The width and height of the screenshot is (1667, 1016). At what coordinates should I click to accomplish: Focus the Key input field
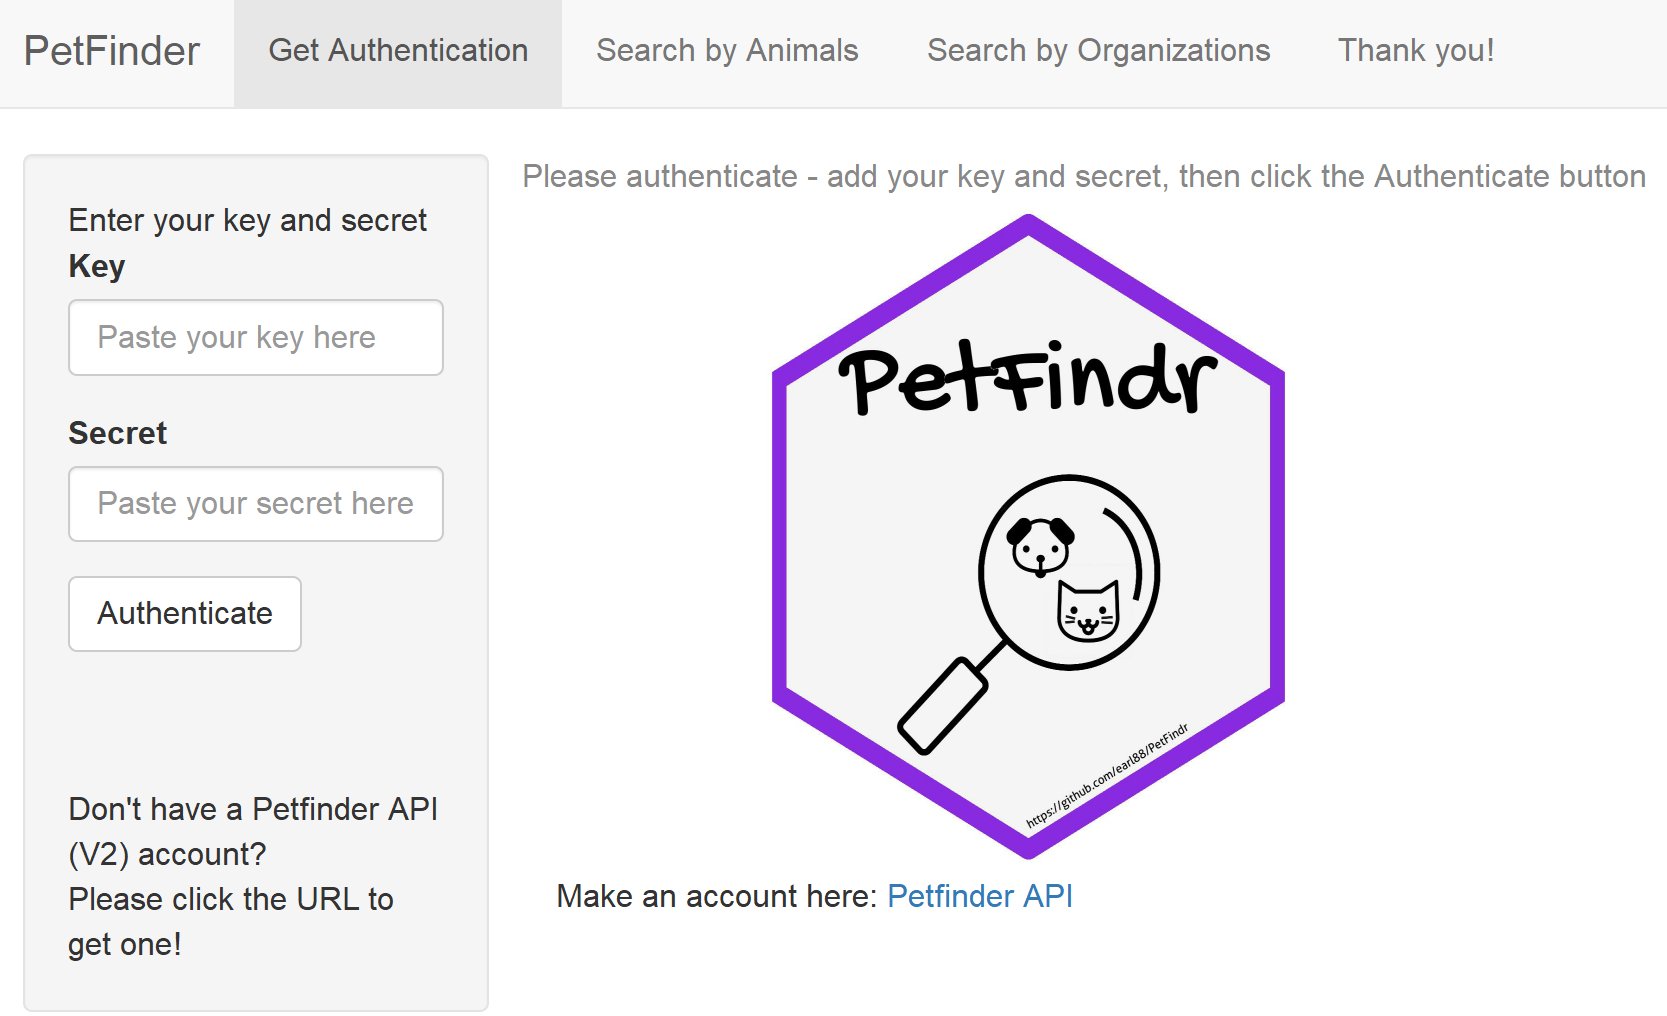point(256,338)
